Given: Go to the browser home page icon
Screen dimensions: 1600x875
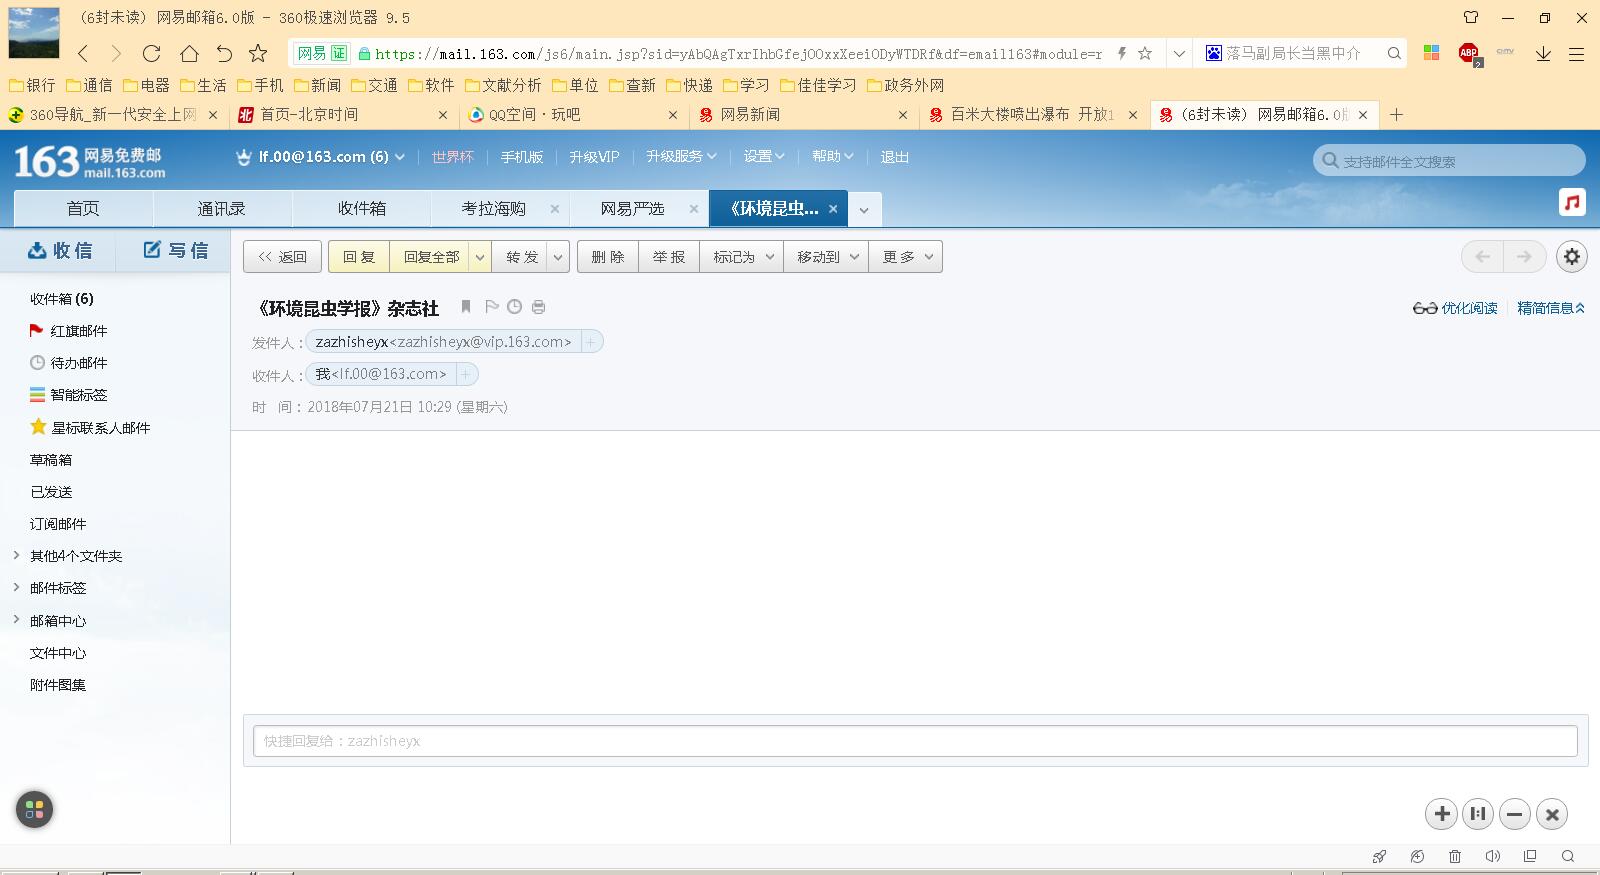Looking at the screenshot, I should (189, 54).
